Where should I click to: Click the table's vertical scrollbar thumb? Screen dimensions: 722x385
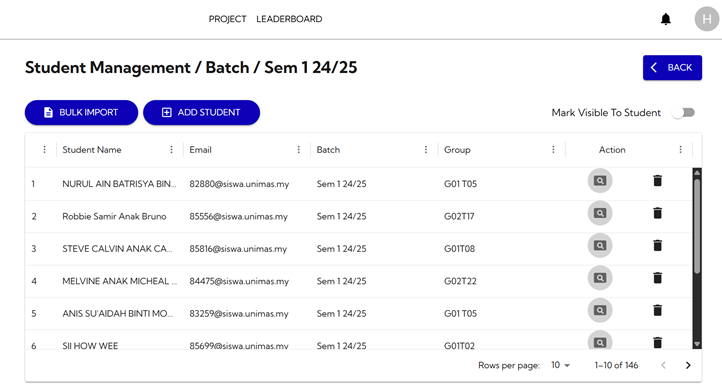click(697, 226)
